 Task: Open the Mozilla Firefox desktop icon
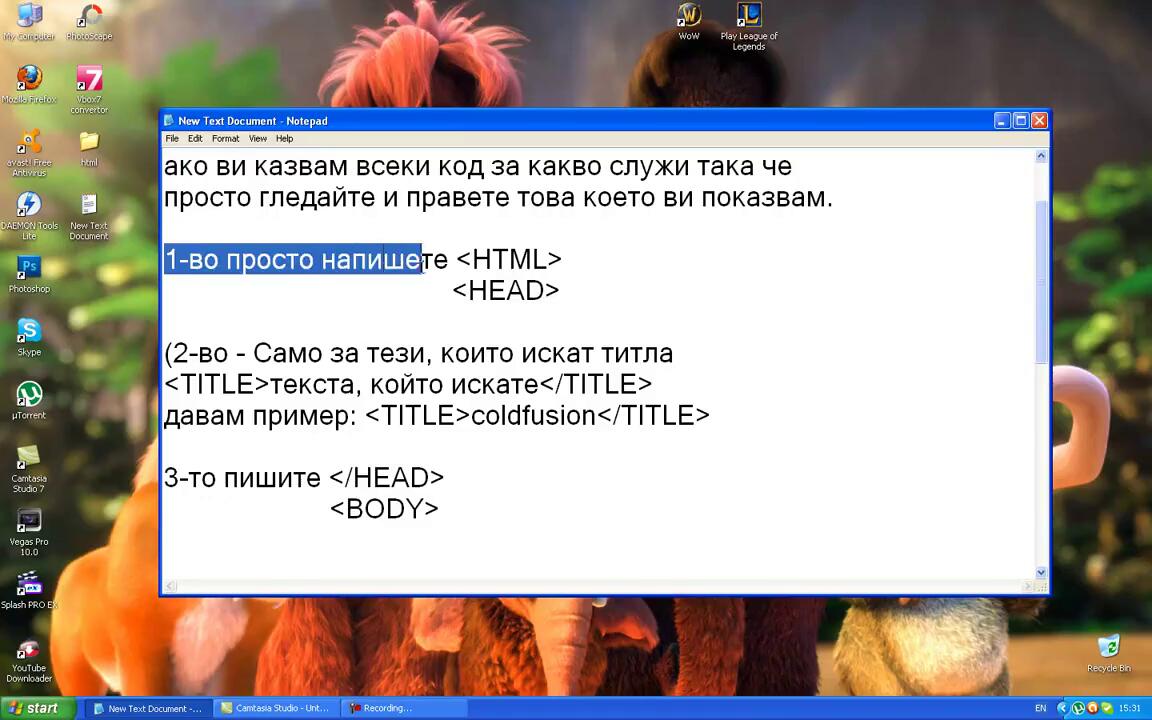point(29,79)
